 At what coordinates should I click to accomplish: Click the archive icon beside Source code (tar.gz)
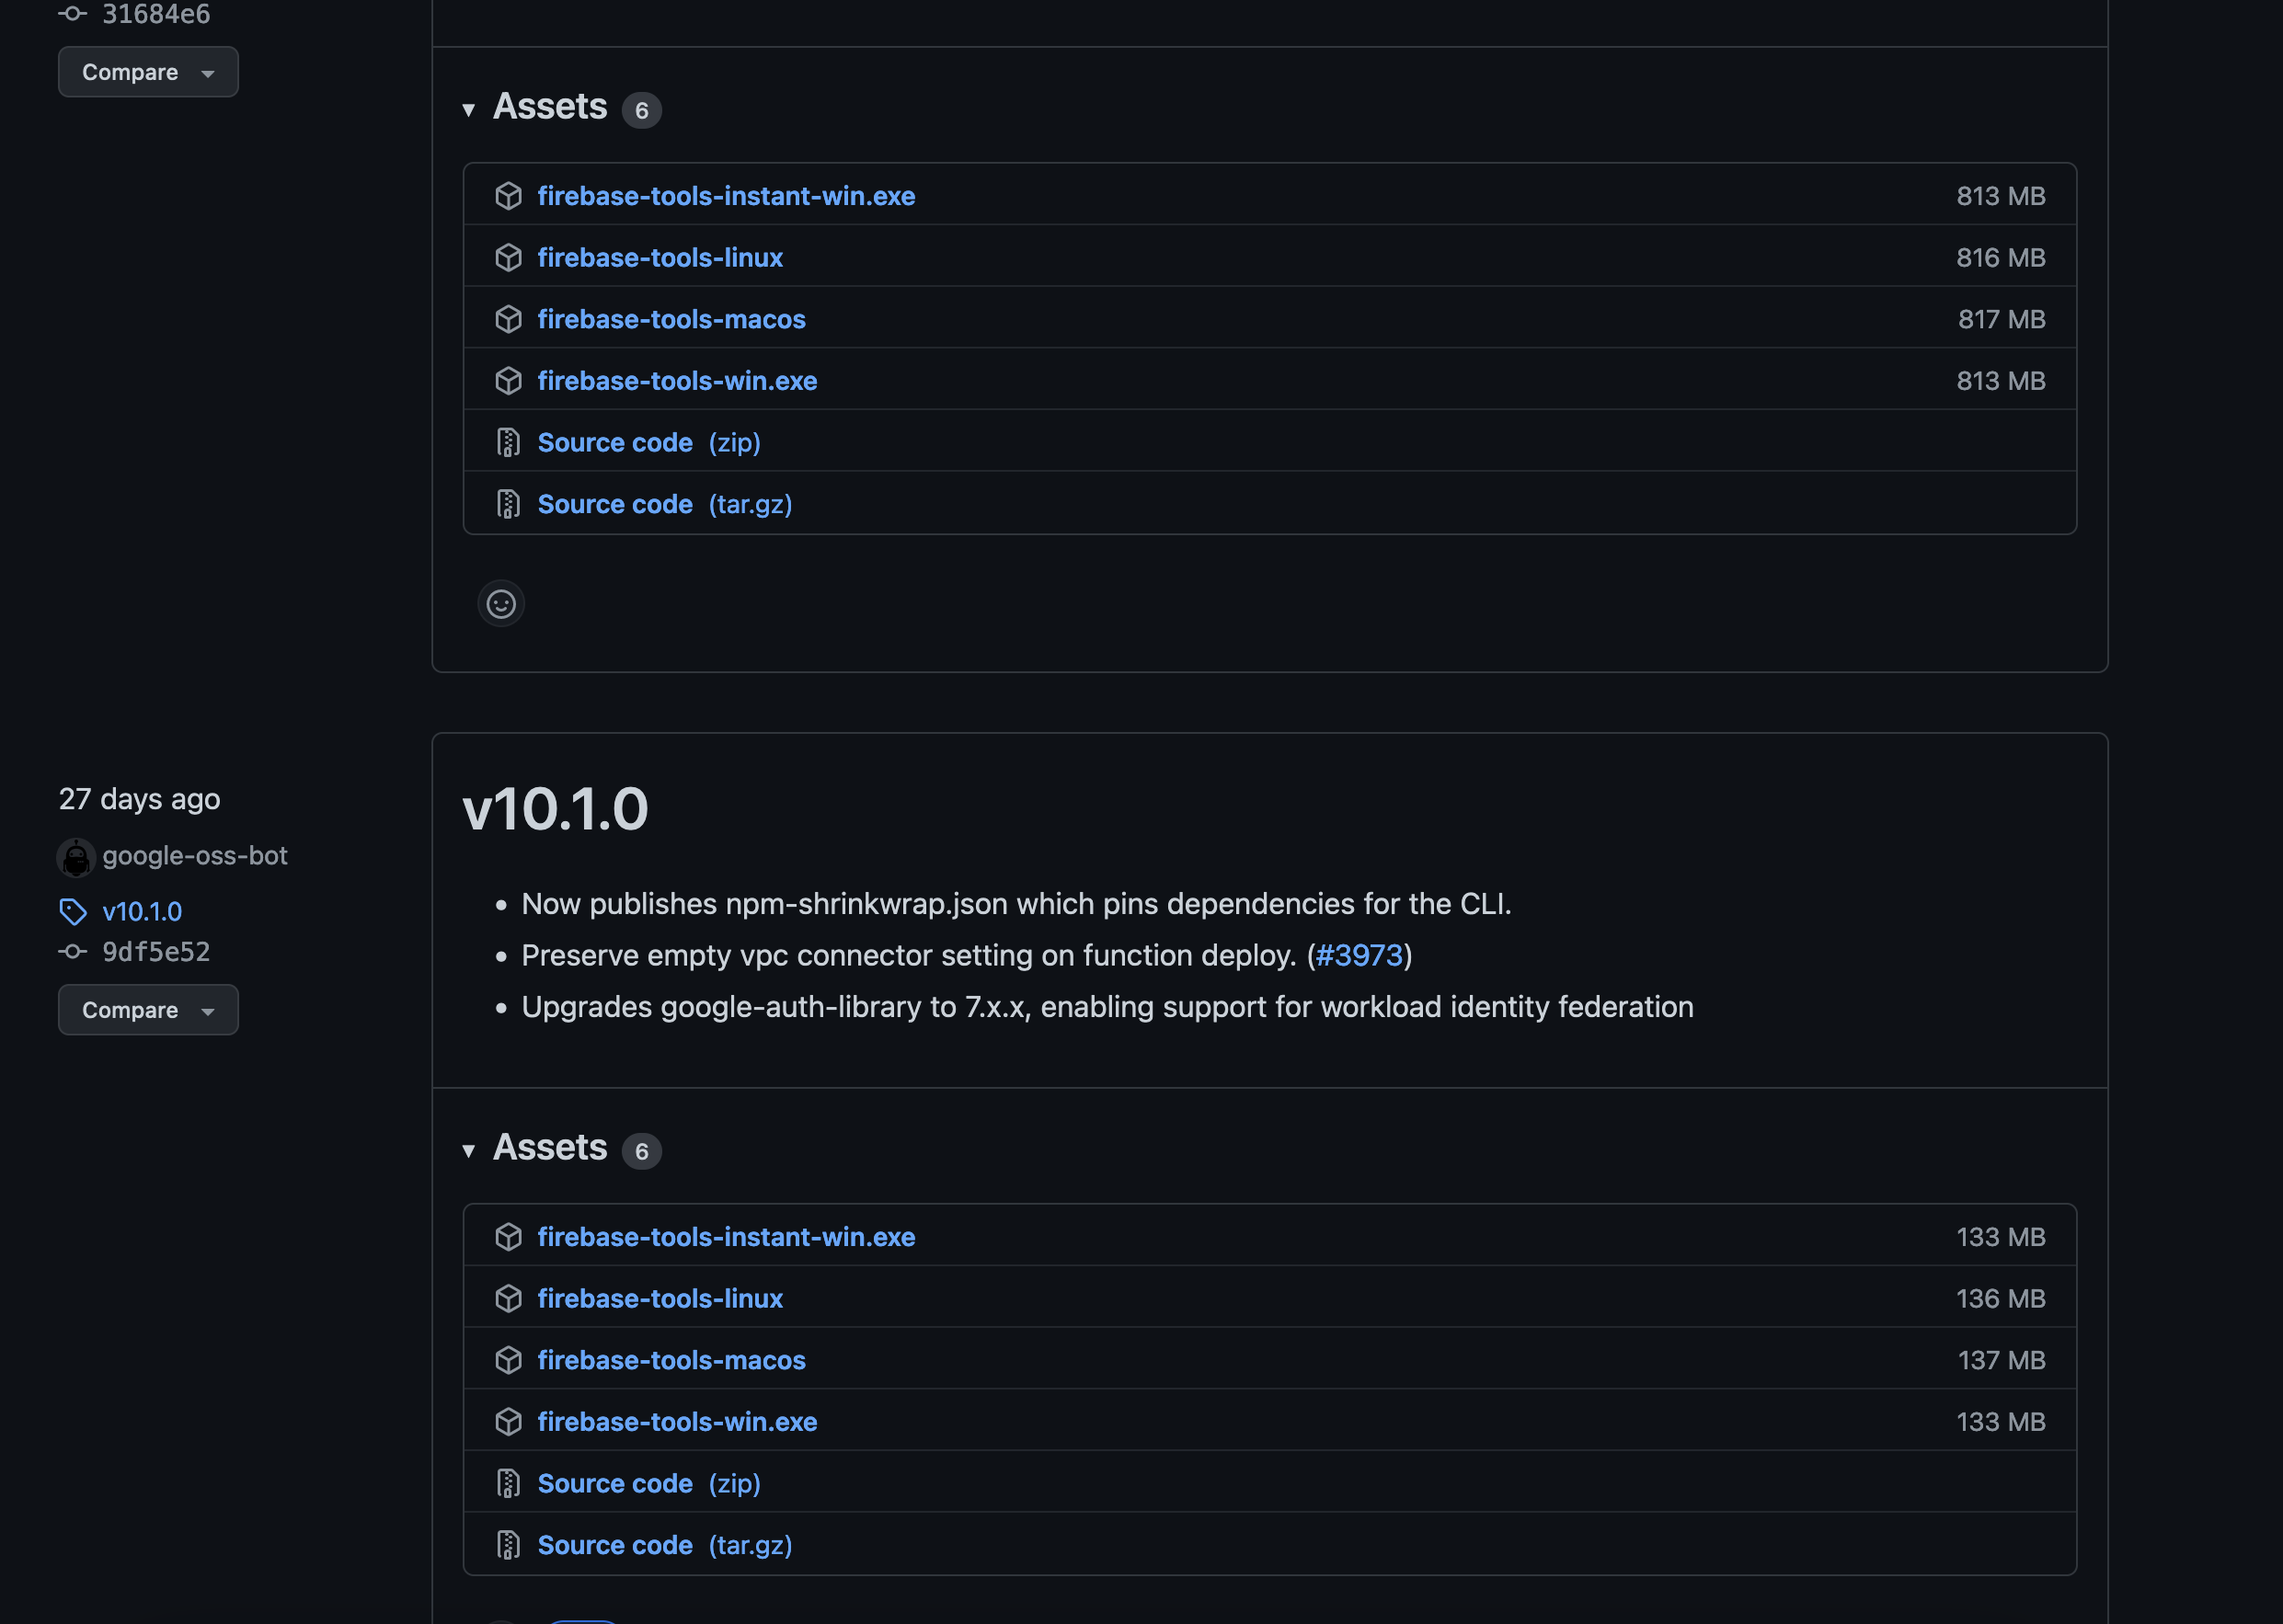point(509,503)
